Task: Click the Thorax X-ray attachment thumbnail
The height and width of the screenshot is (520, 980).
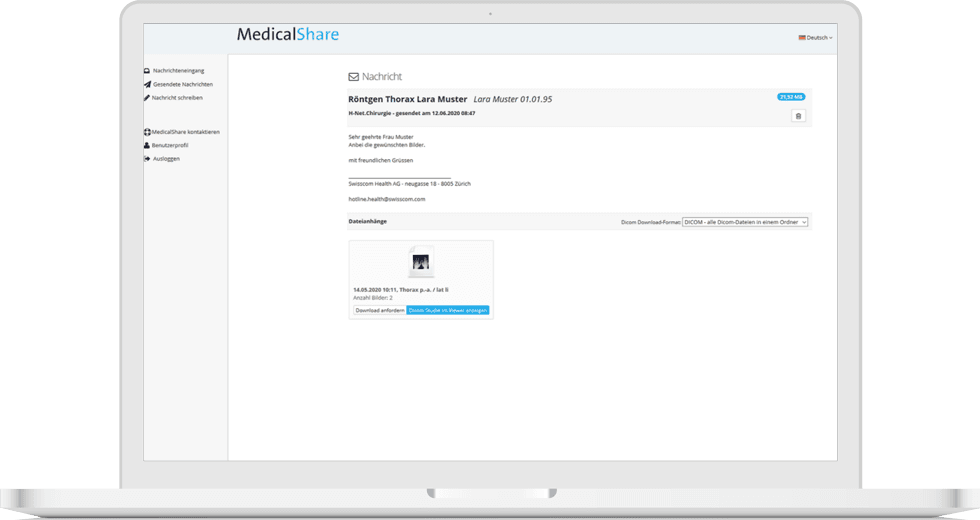Action: pos(421,262)
